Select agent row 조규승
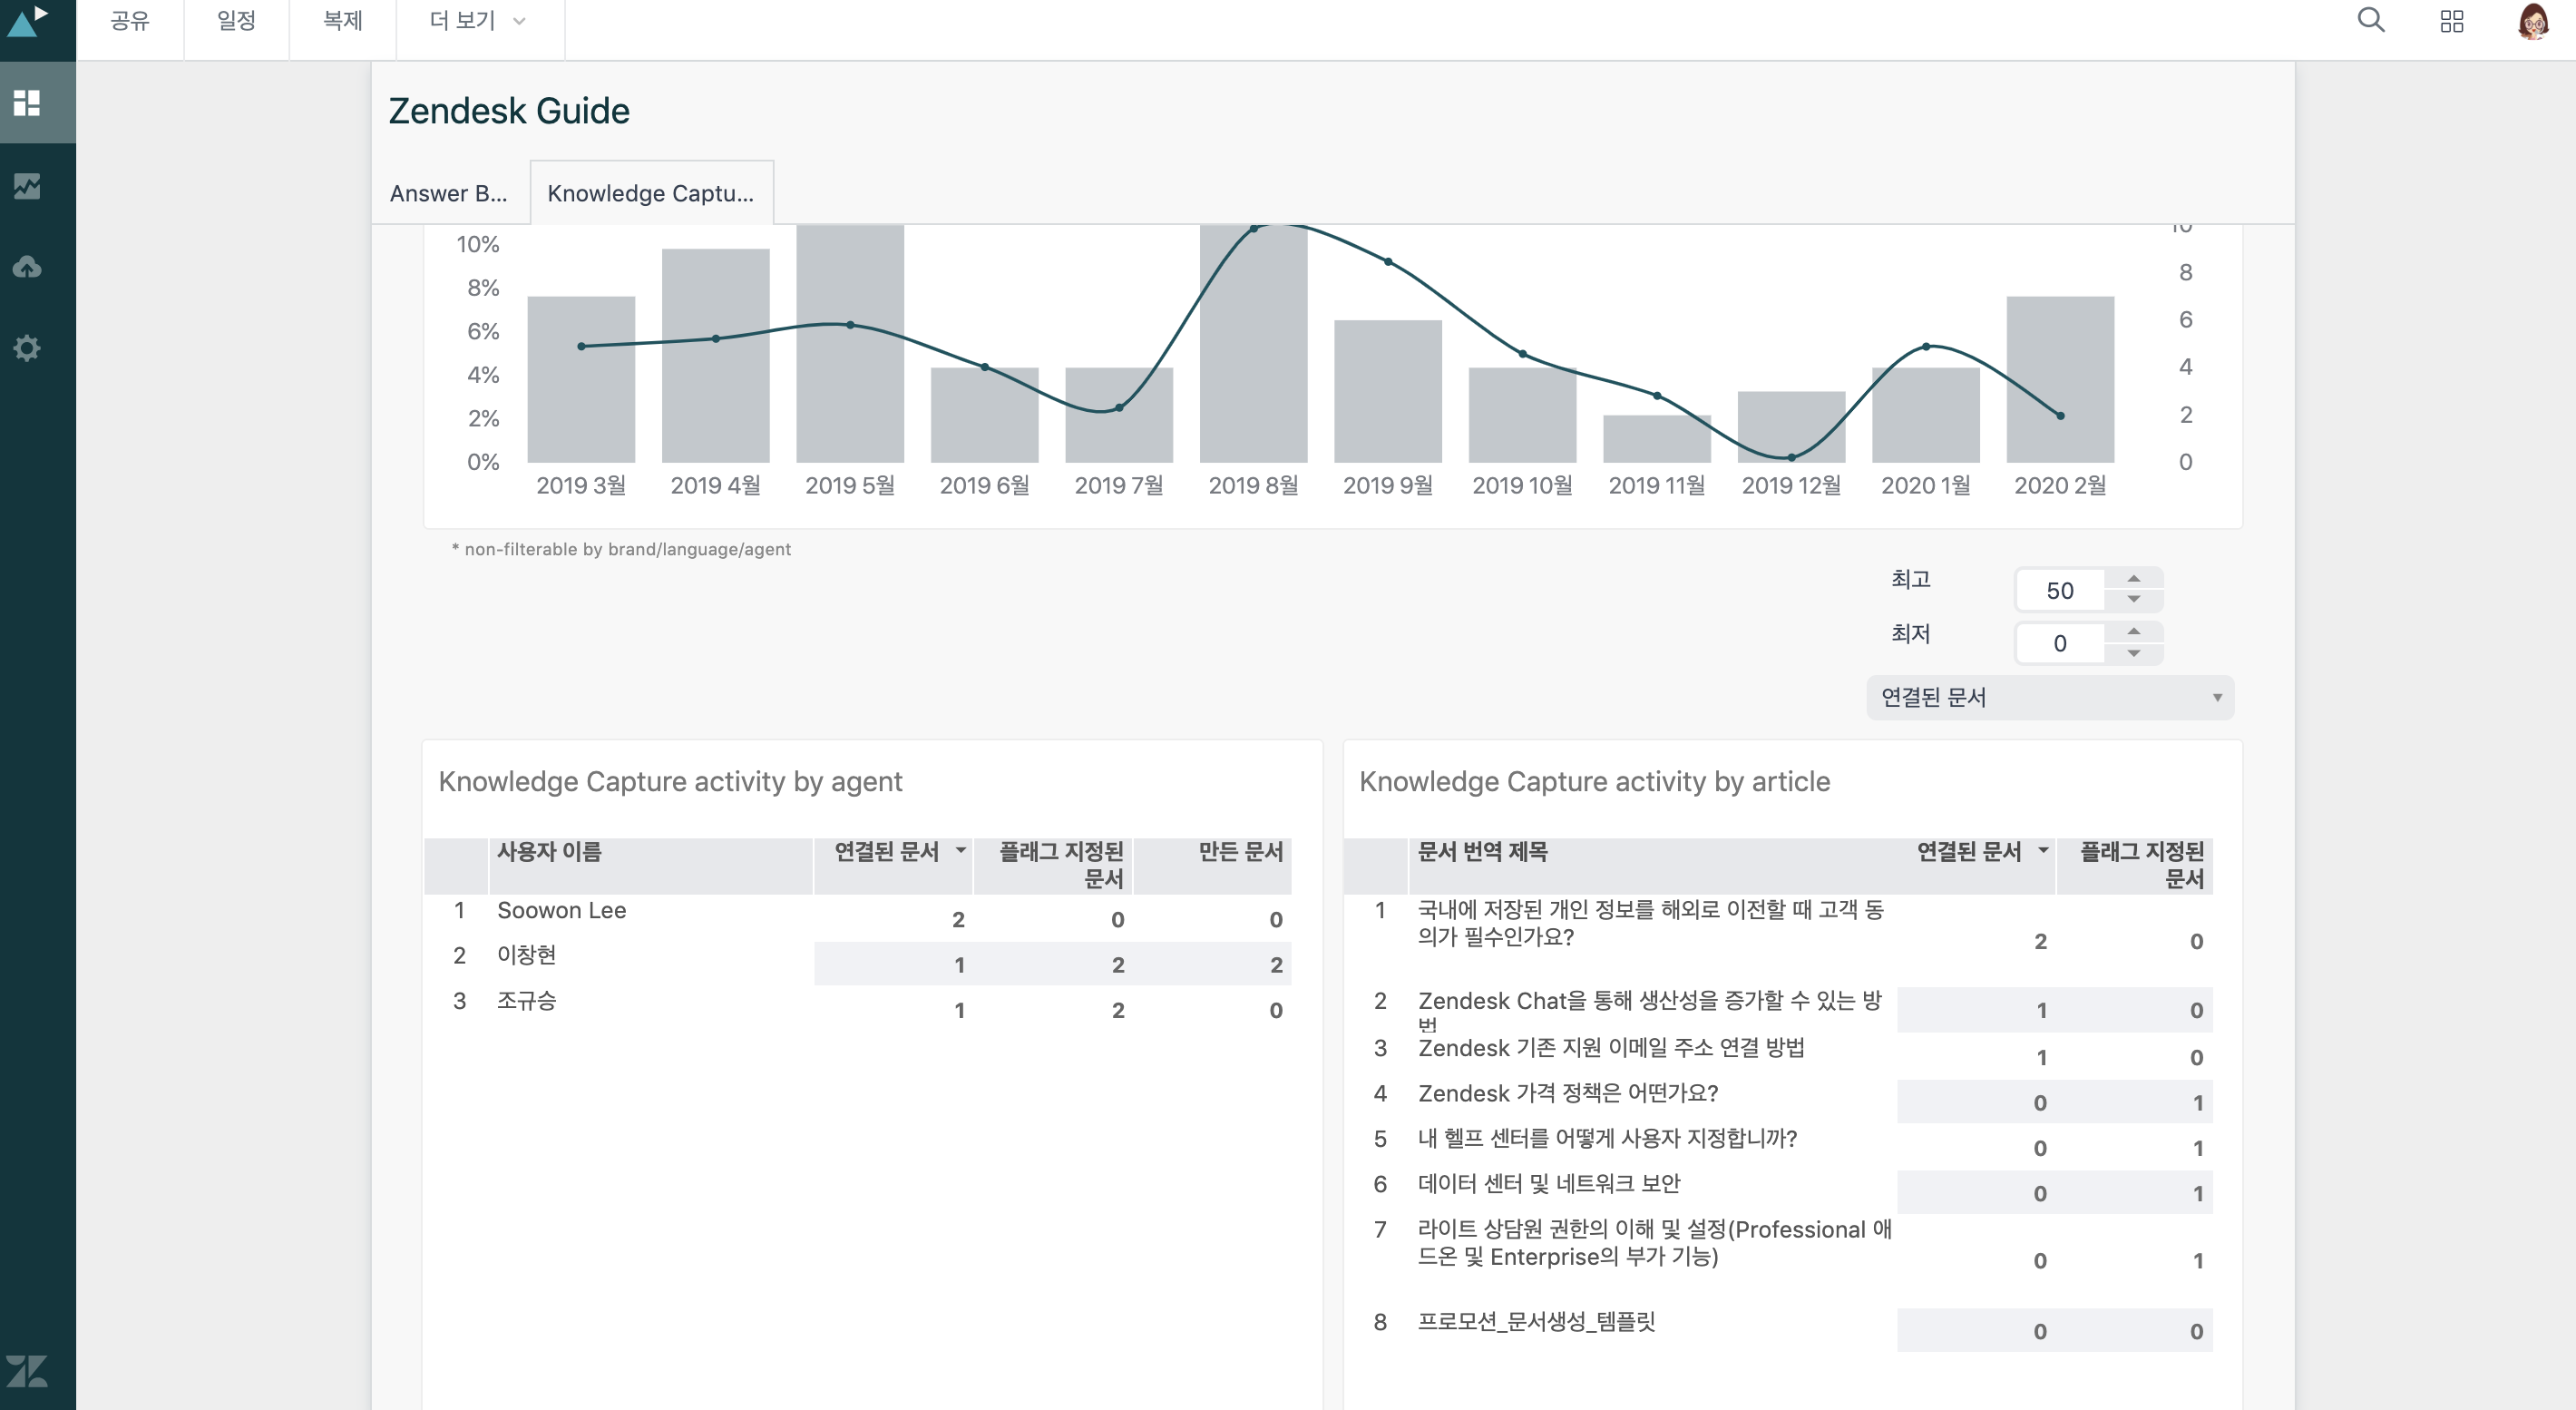Image resolution: width=2576 pixels, height=1410 pixels. pyautogui.click(x=526, y=1001)
